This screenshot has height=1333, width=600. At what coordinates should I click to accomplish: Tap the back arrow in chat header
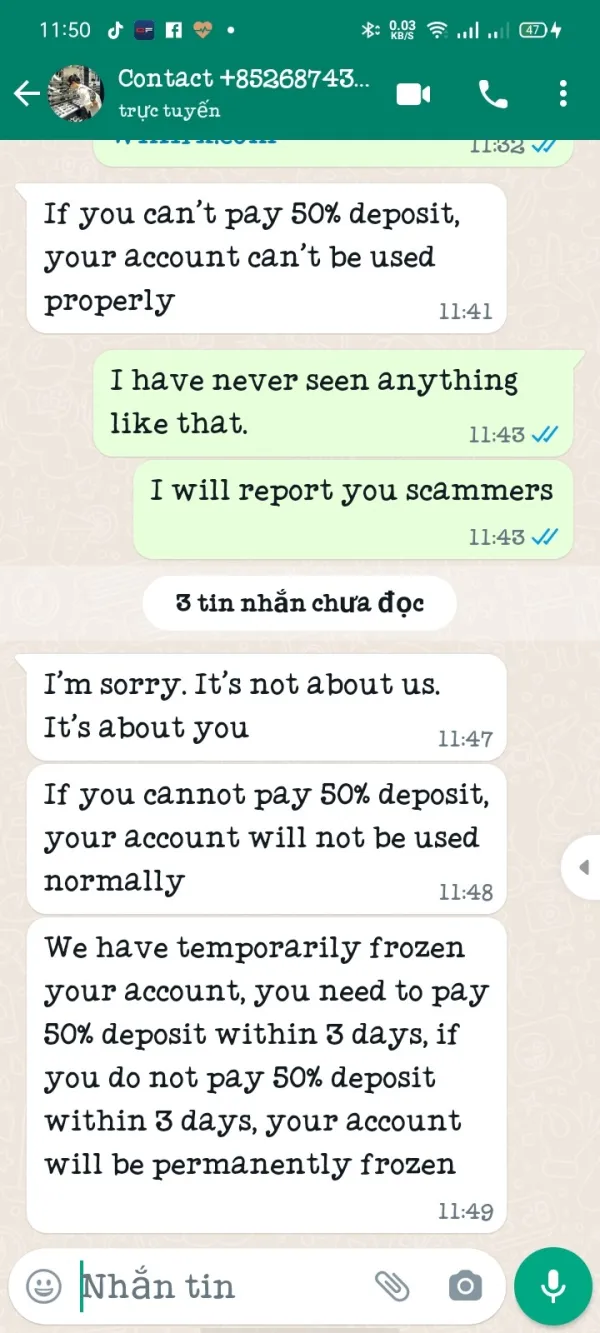[x=25, y=94]
